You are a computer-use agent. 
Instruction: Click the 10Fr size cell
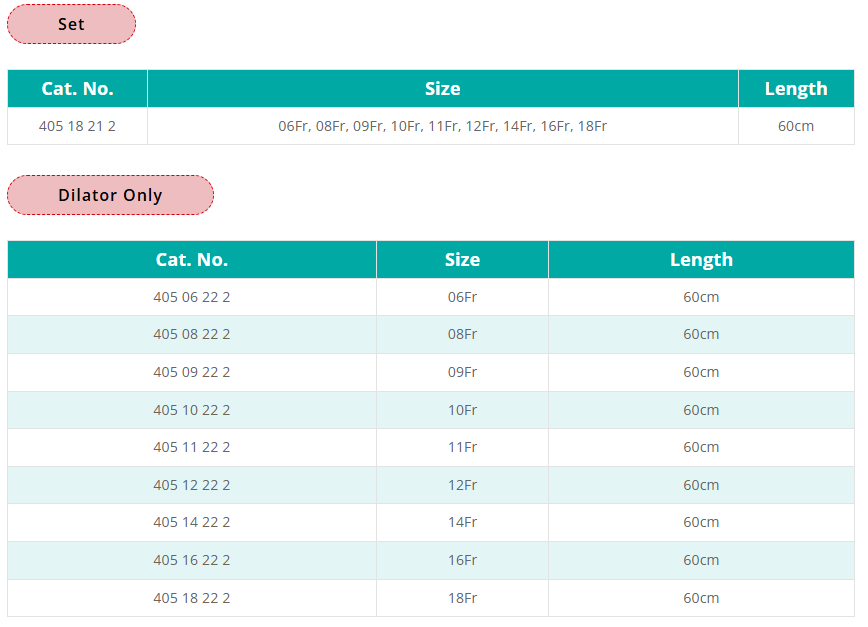[462, 410]
